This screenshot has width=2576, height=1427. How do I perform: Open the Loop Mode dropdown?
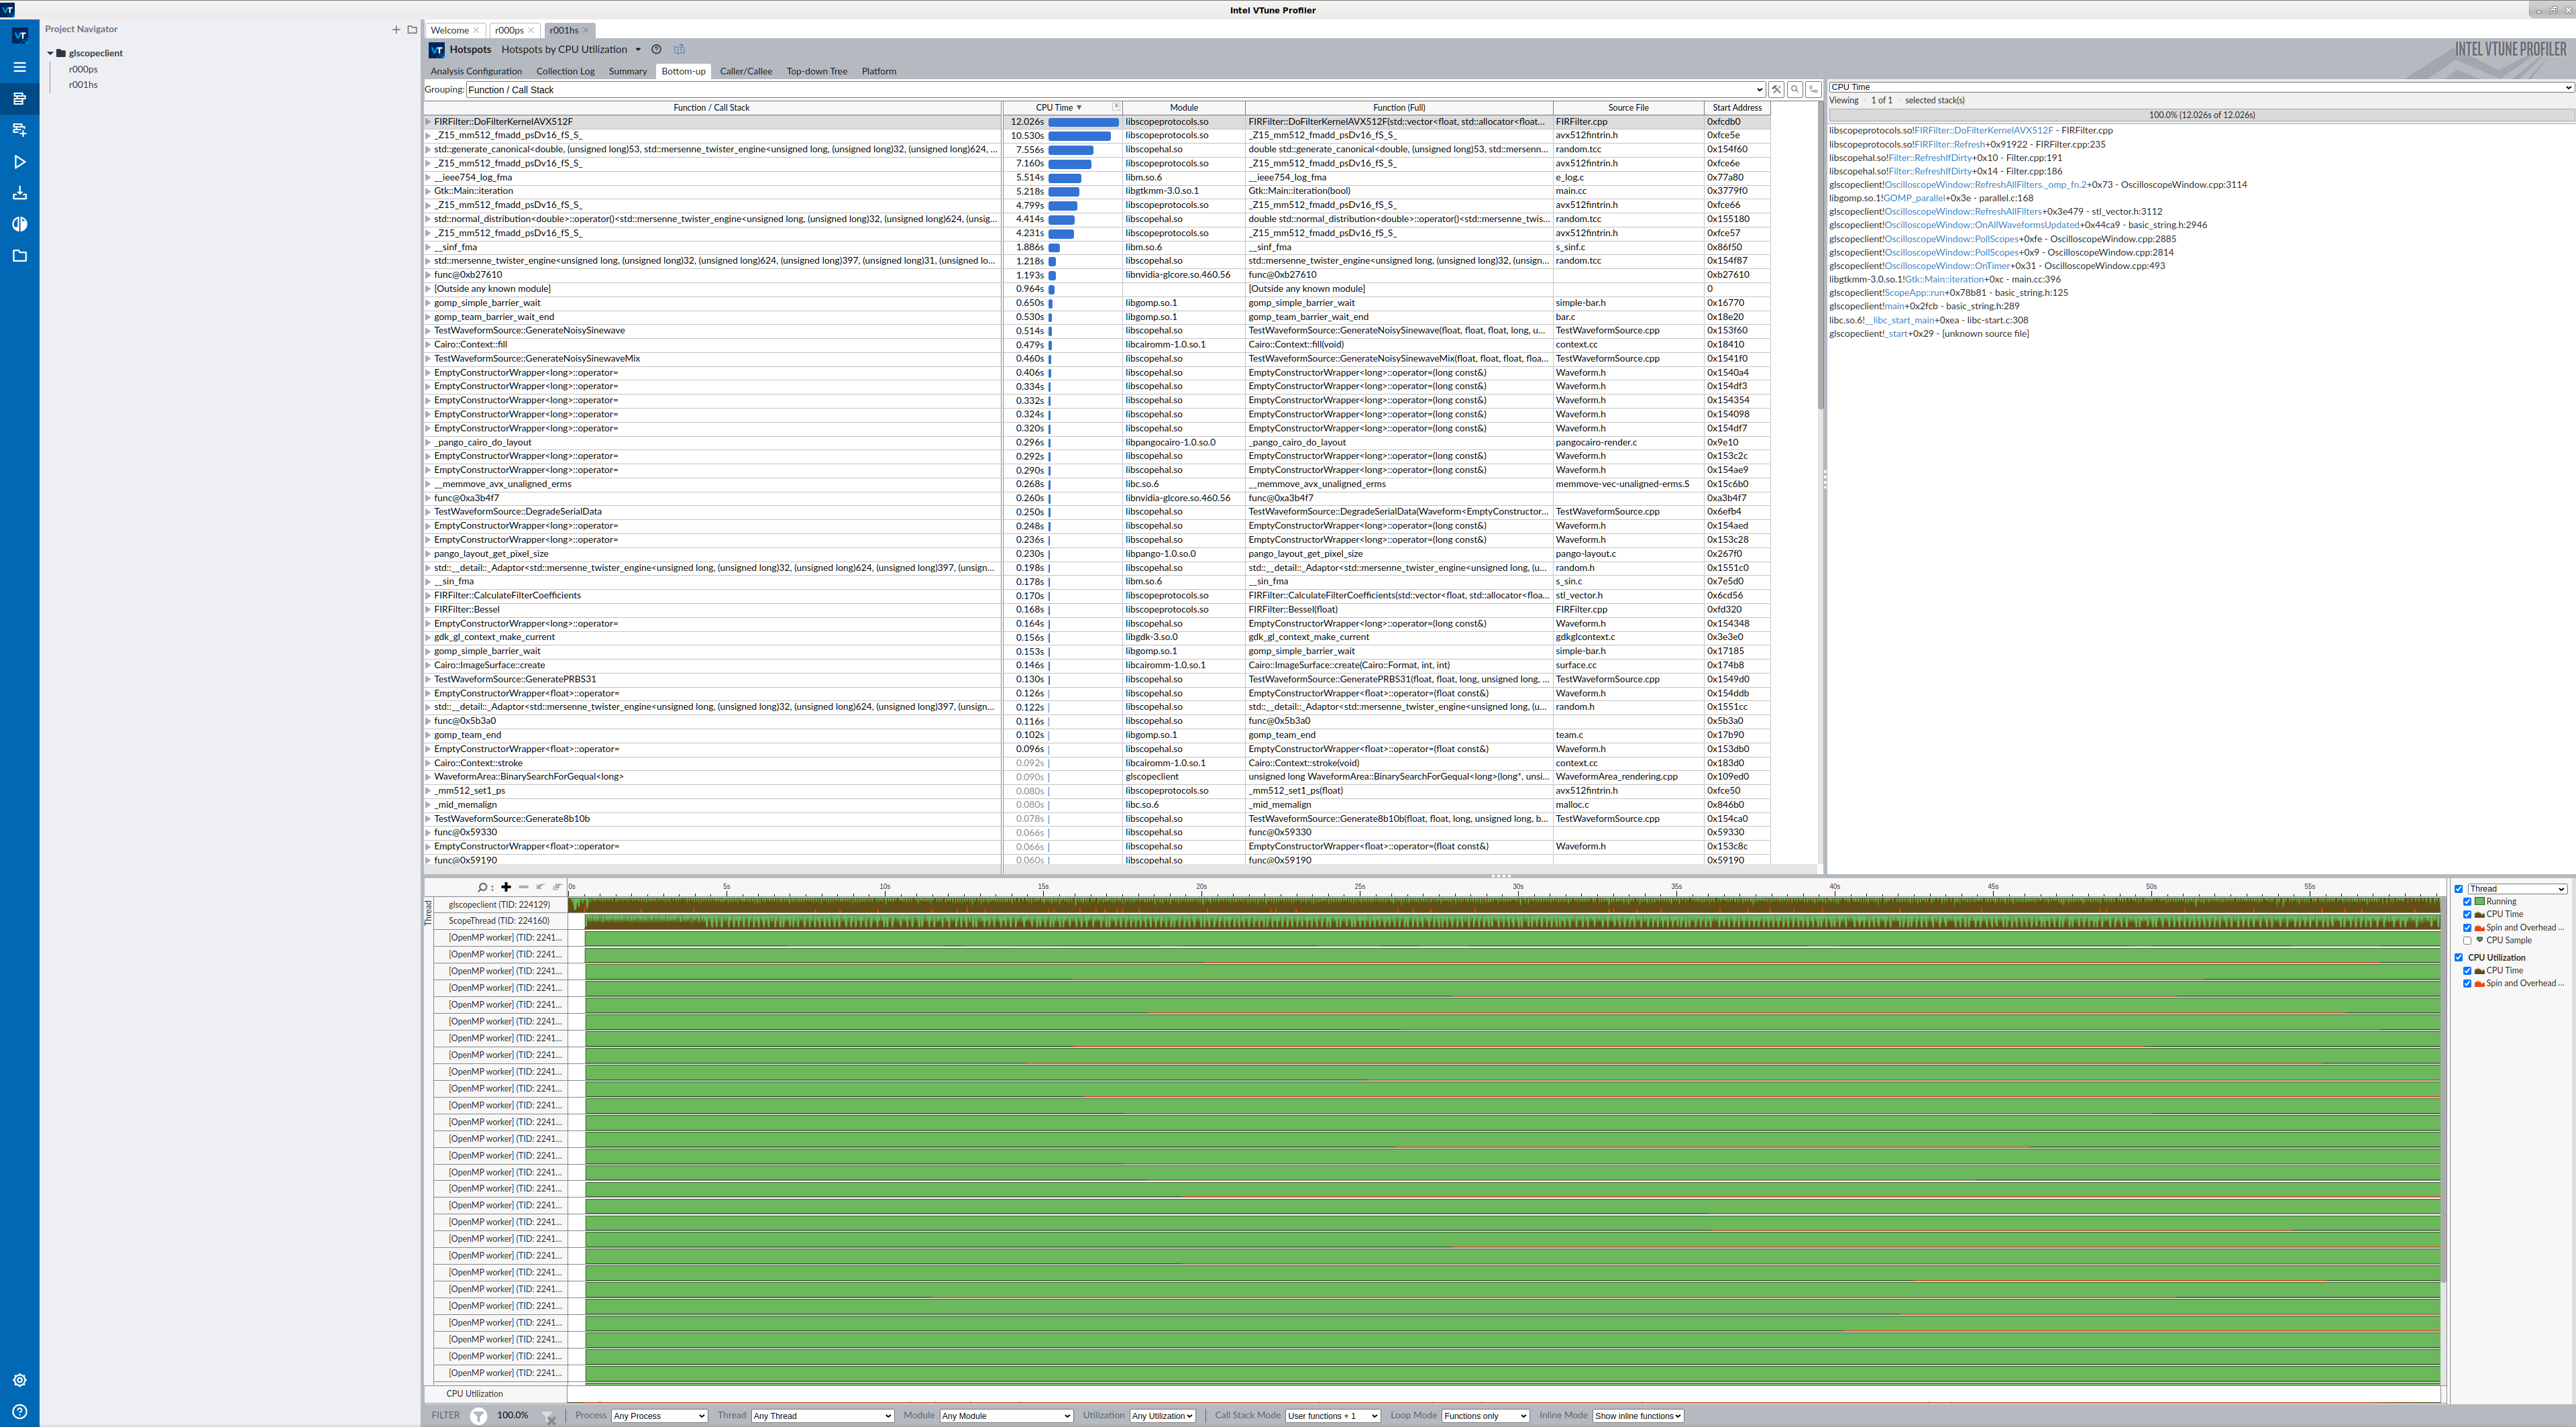(1485, 1416)
